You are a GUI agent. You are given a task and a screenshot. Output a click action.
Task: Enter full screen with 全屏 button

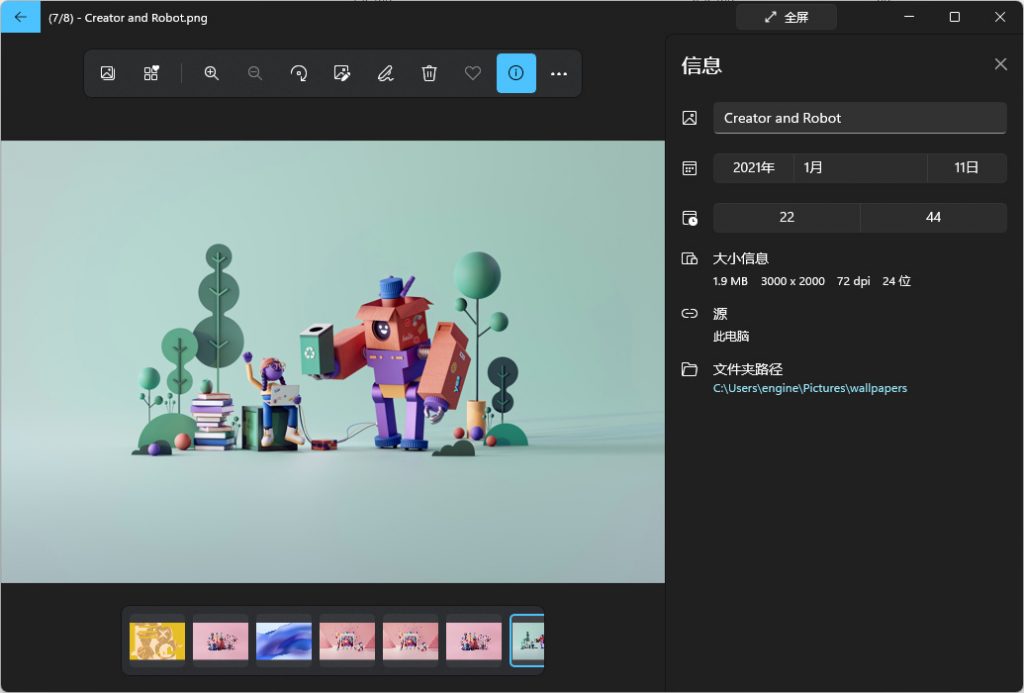pyautogui.click(x=786, y=18)
